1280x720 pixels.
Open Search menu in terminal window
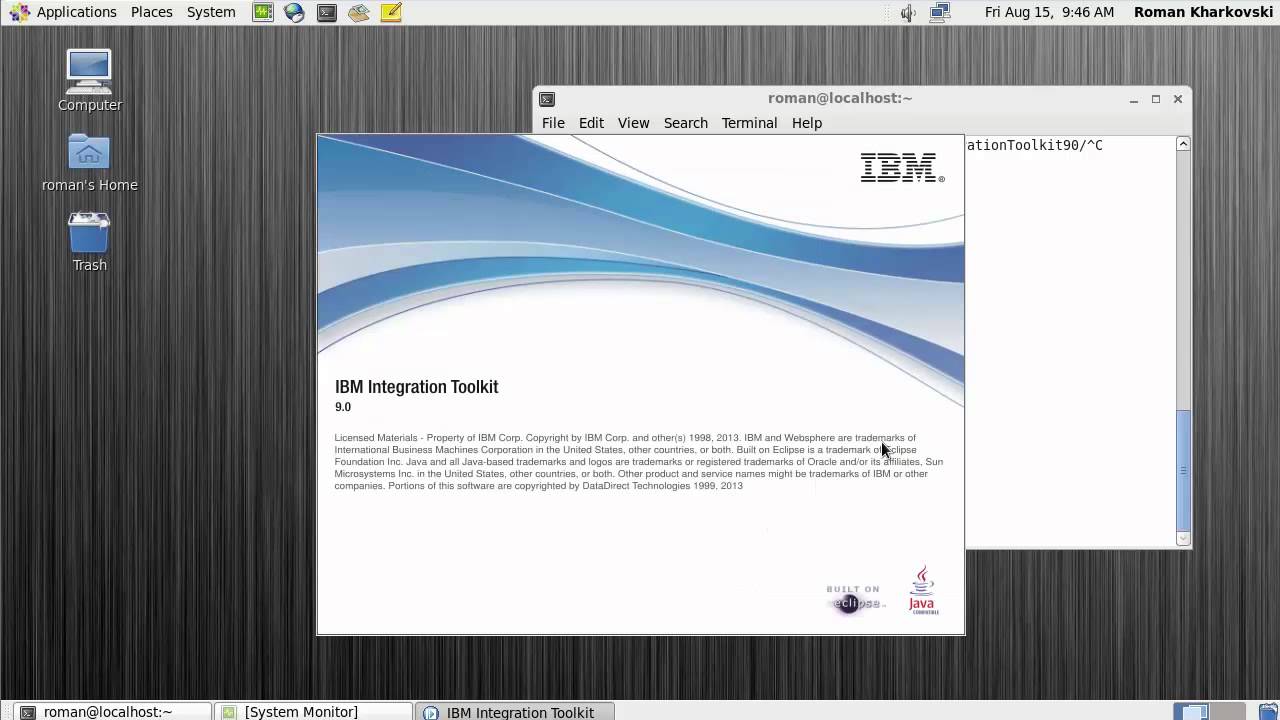685,123
